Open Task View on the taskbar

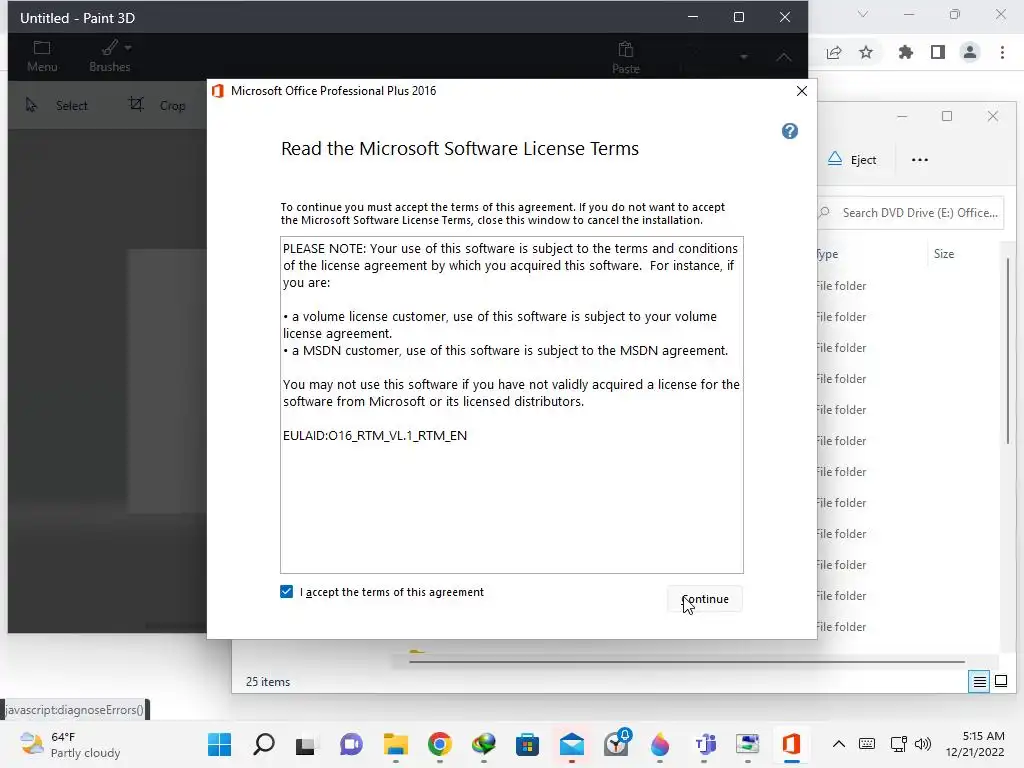pos(306,744)
